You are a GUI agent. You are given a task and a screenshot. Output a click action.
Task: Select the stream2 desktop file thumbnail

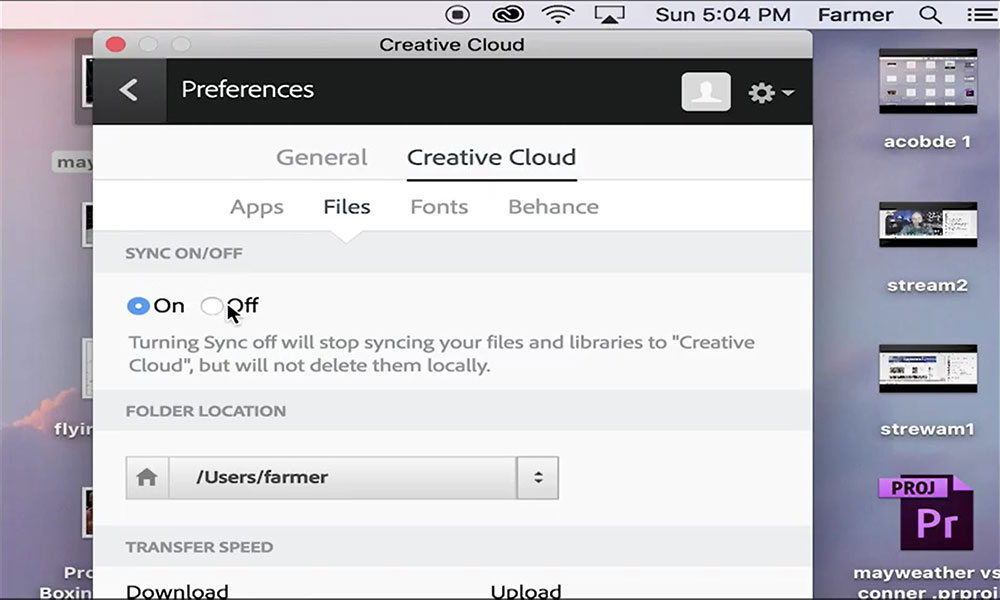coord(927,224)
